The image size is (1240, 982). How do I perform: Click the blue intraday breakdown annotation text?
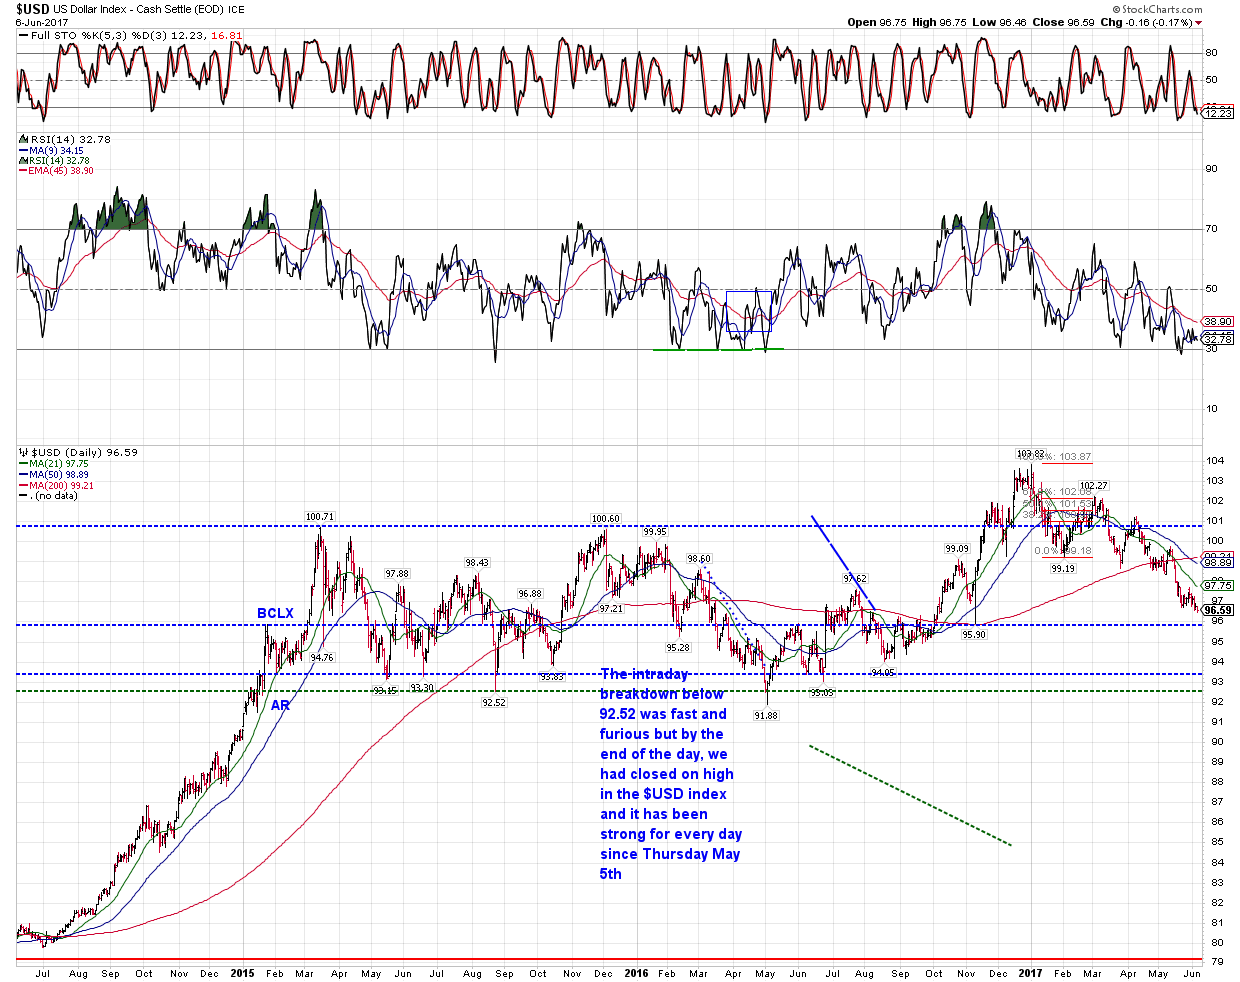pos(671,774)
